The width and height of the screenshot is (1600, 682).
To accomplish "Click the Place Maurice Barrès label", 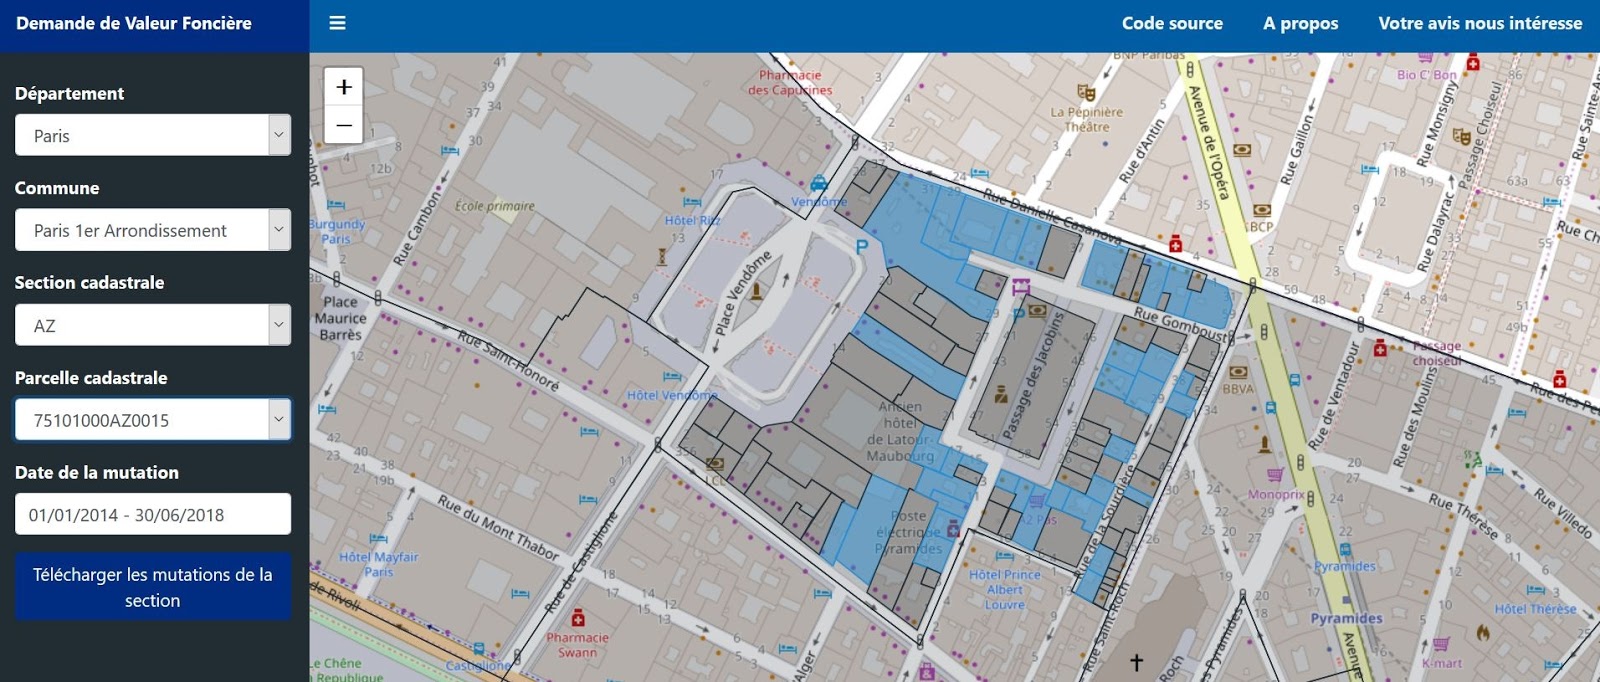I will [x=340, y=318].
